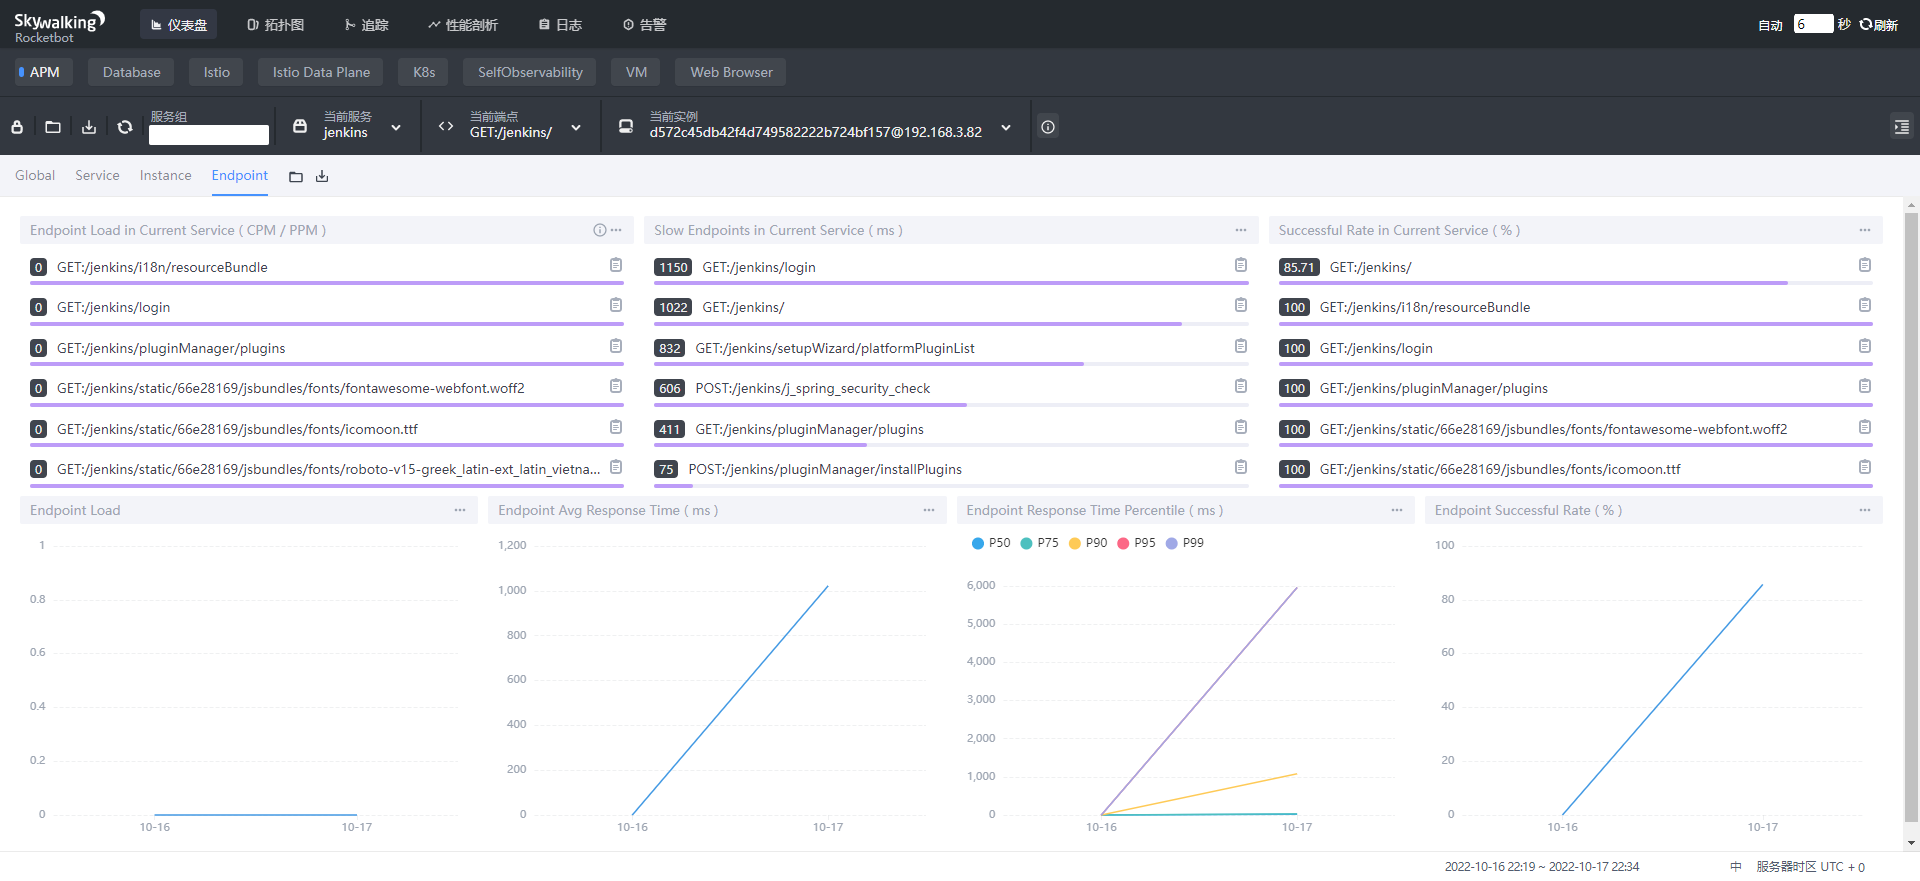This screenshot has width=1920, height=881.
Task: Switch to the Instance tab
Action: point(165,175)
